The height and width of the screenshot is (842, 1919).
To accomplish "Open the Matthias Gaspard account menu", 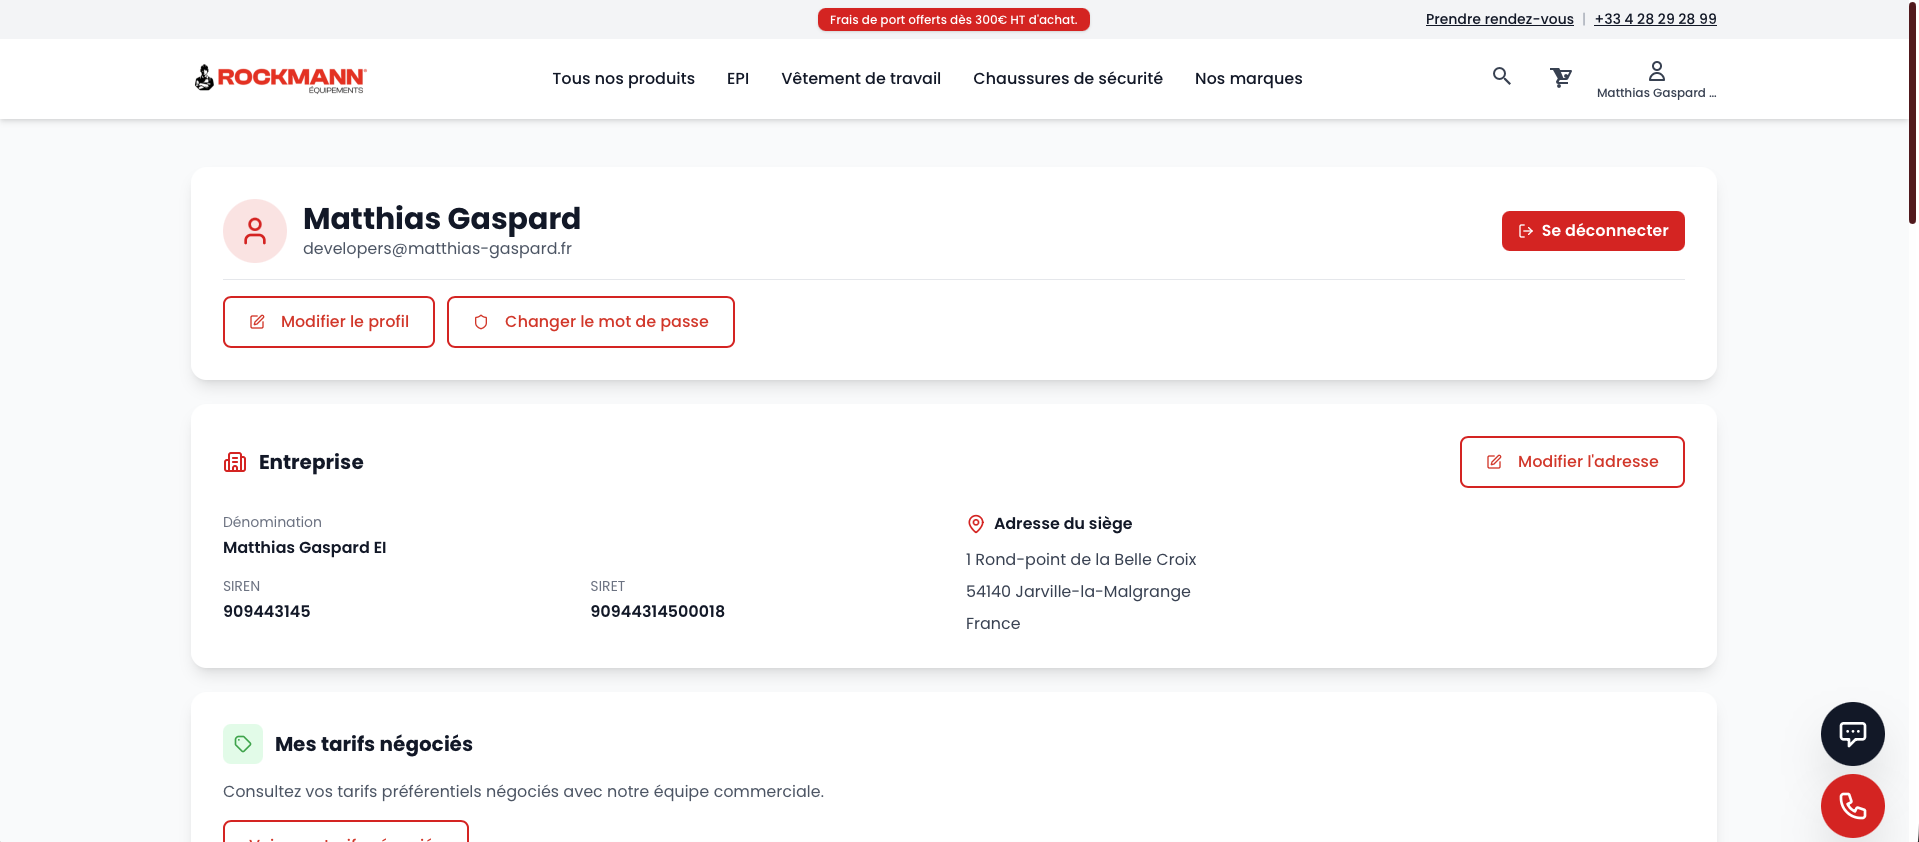I will (x=1656, y=80).
